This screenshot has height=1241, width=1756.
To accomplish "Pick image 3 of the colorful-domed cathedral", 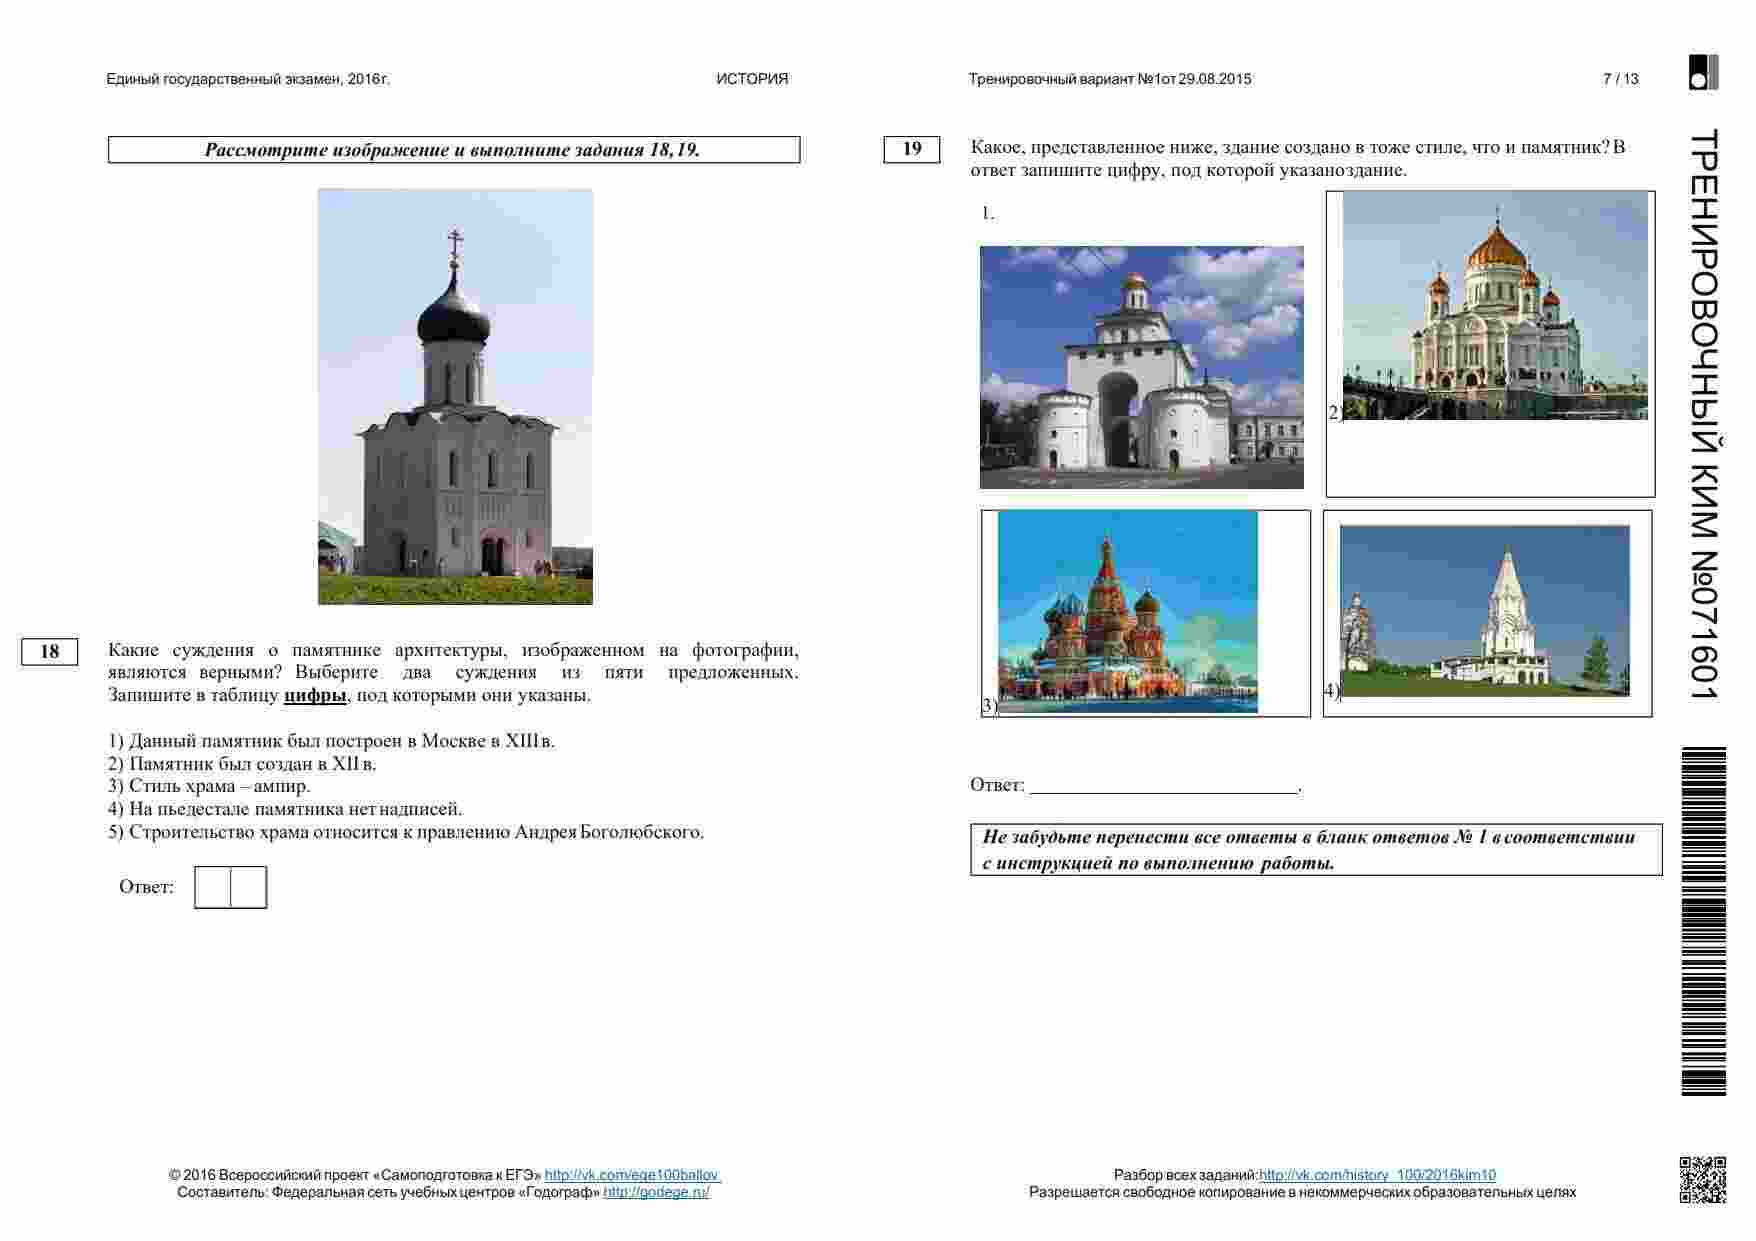I will click(x=1127, y=611).
